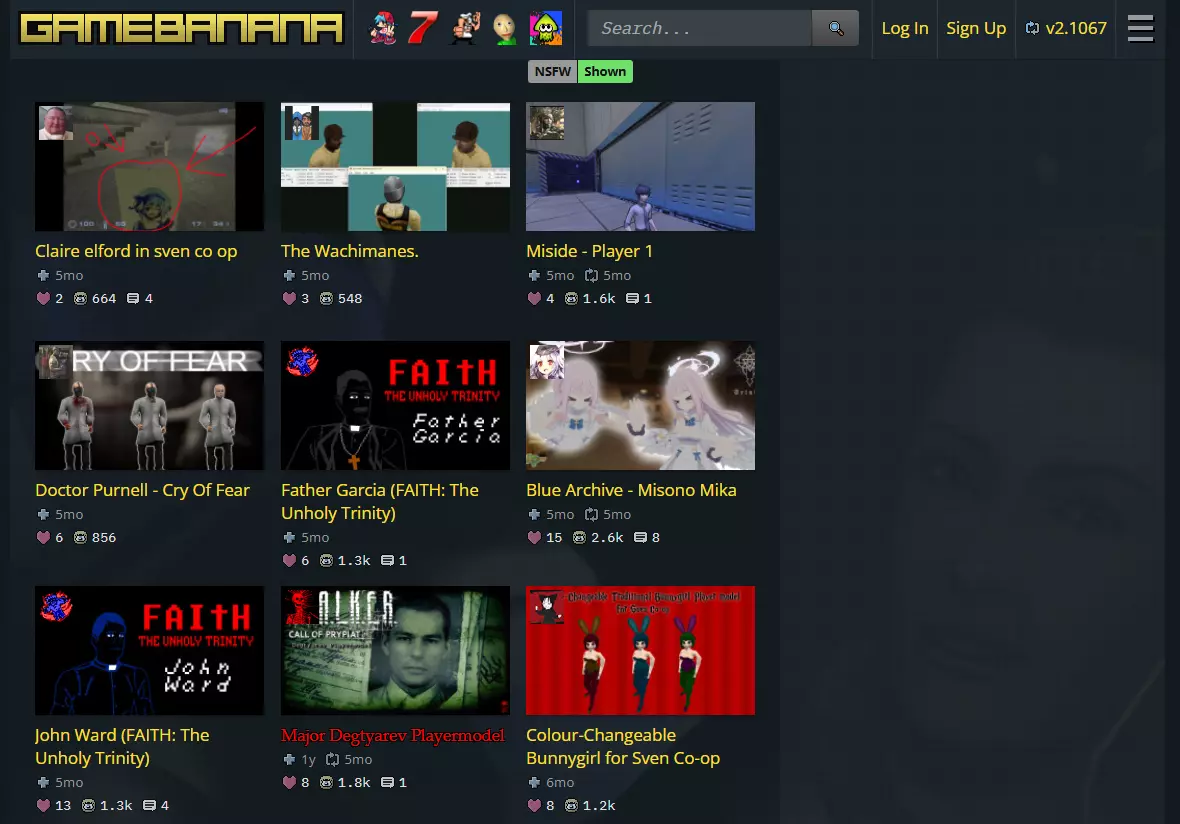Open The Wachimanes mod thumbnail

coord(395,166)
